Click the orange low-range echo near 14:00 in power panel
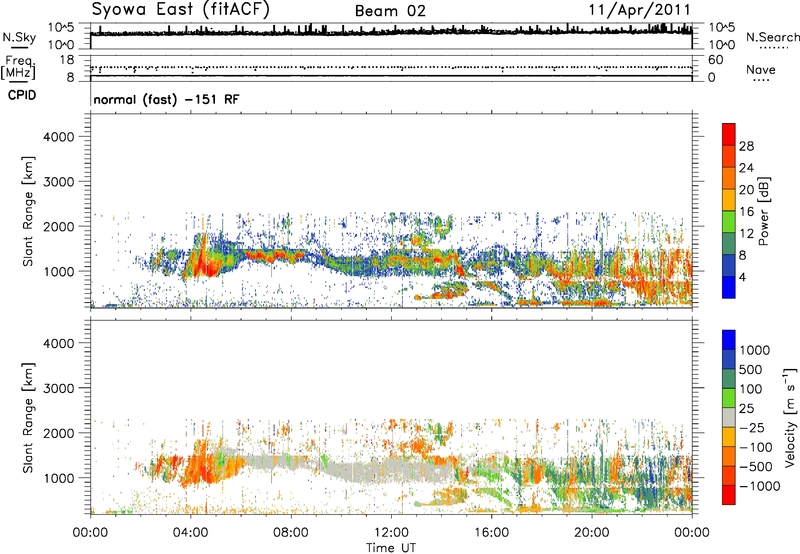 point(449,292)
